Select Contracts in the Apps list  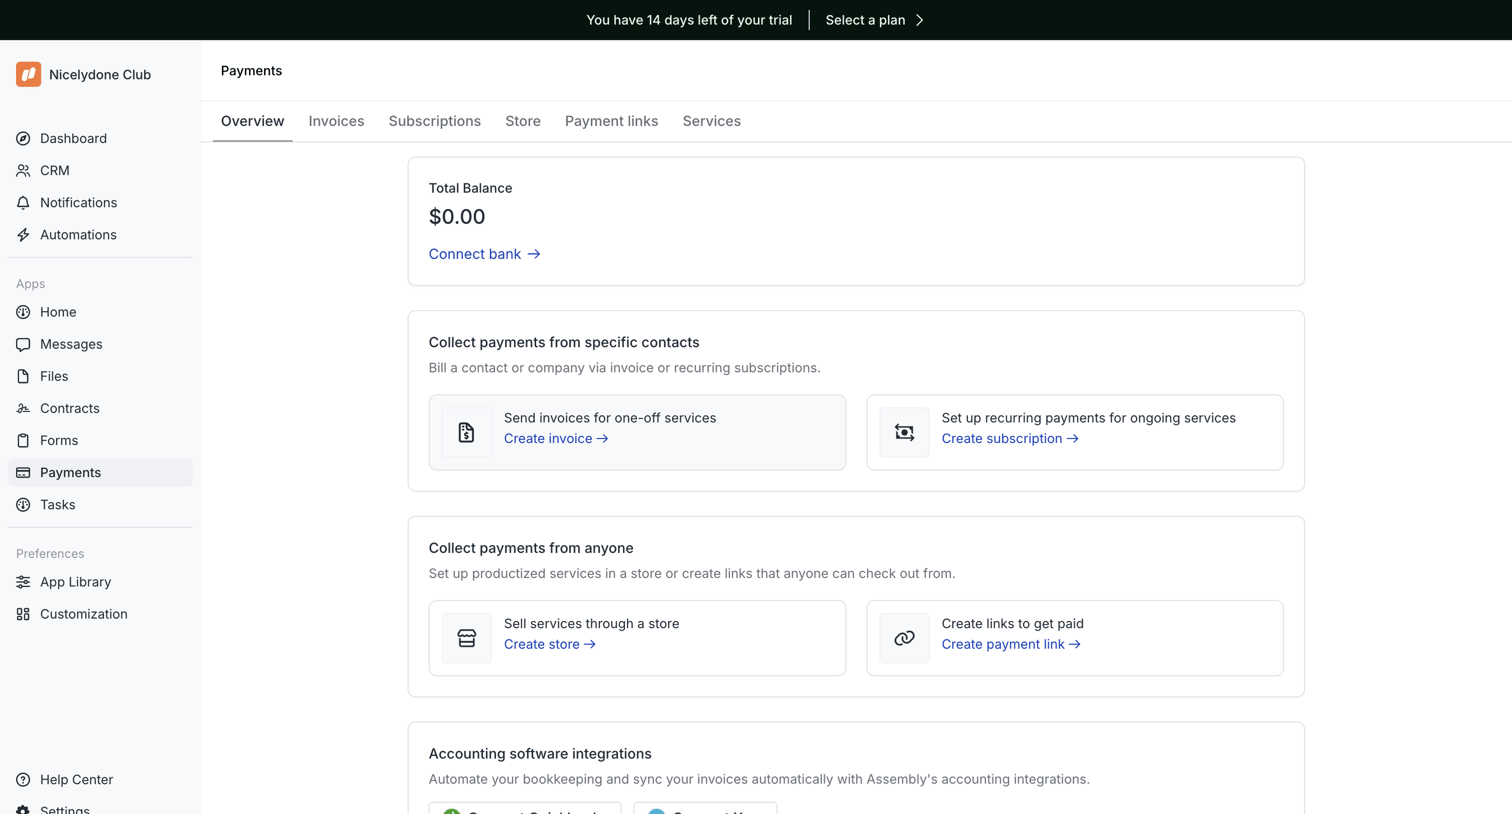tap(100, 408)
